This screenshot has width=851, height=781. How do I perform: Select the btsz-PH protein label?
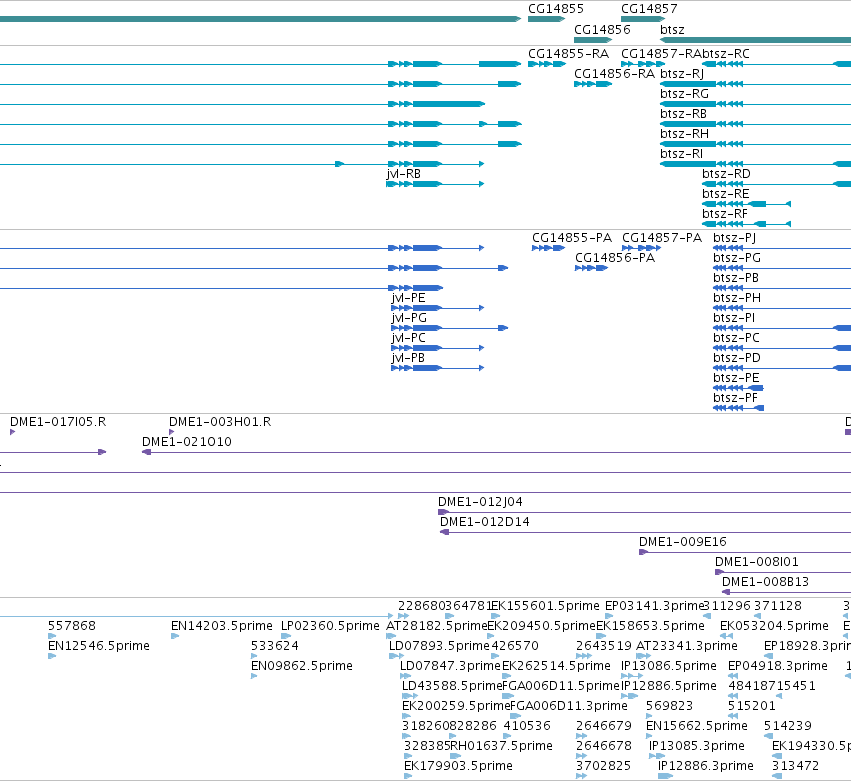[737, 298]
